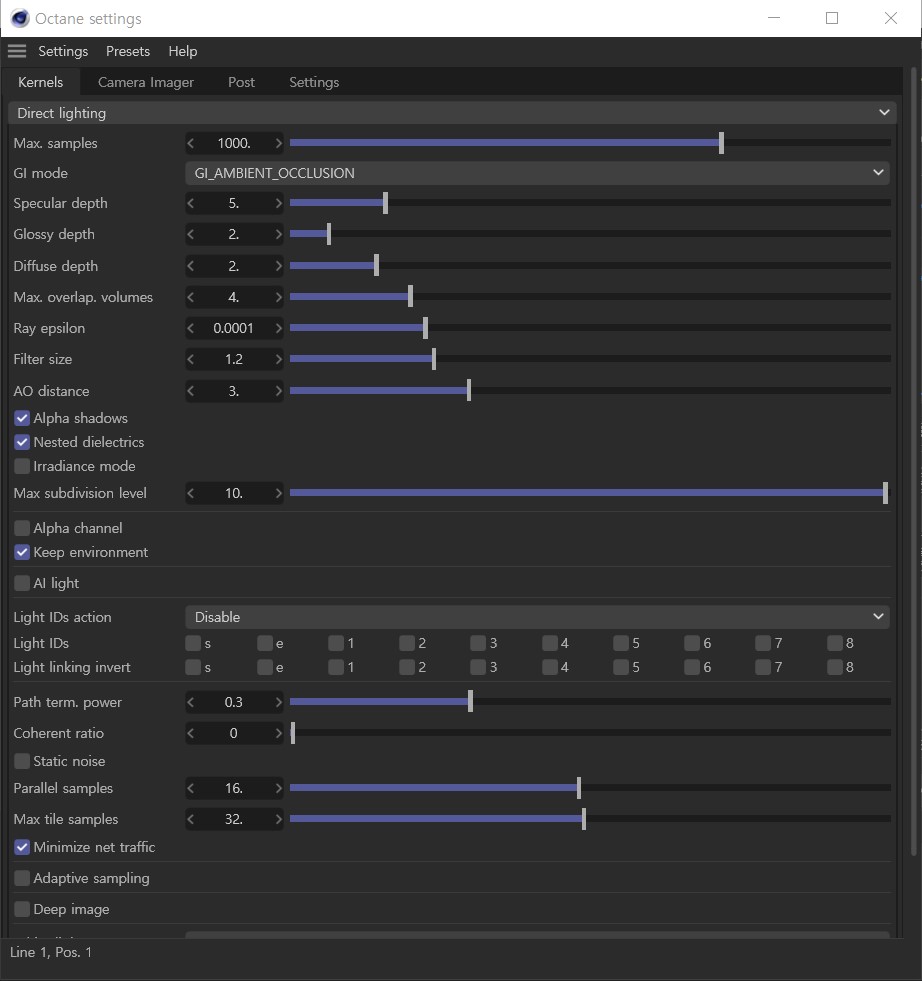Increase Path term. power right arrow

pyautogui.click(x=278, y=702)
